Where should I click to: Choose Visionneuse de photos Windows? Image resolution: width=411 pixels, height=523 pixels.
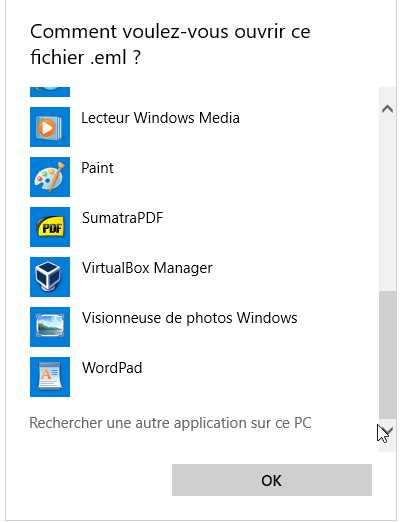(x=189, y=318)
